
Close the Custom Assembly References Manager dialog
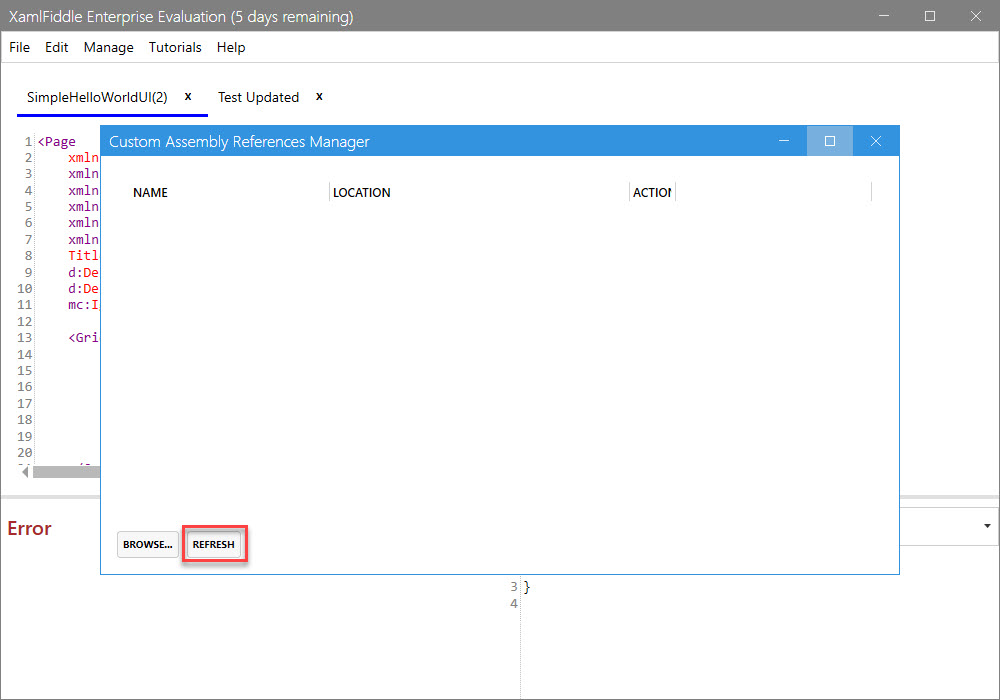tap(876, 141)
